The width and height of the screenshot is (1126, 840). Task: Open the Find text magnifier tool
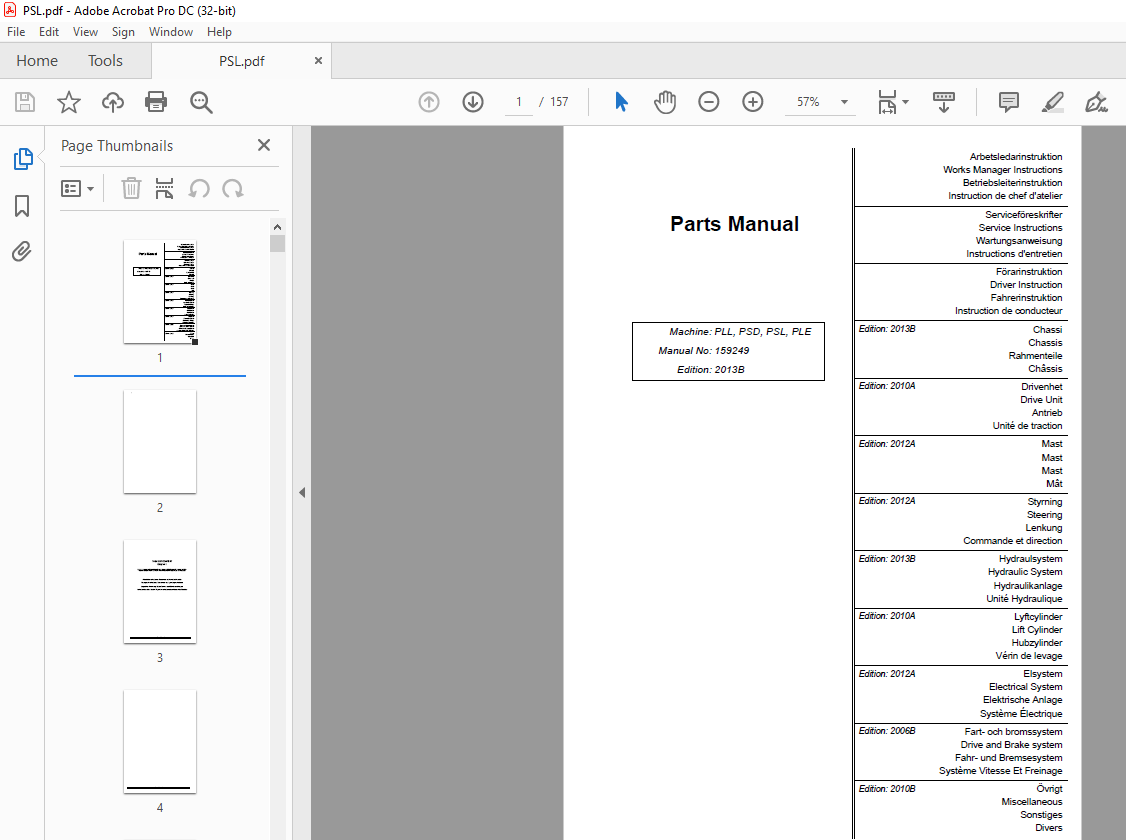pyautogui.click(x=201, y=102)
